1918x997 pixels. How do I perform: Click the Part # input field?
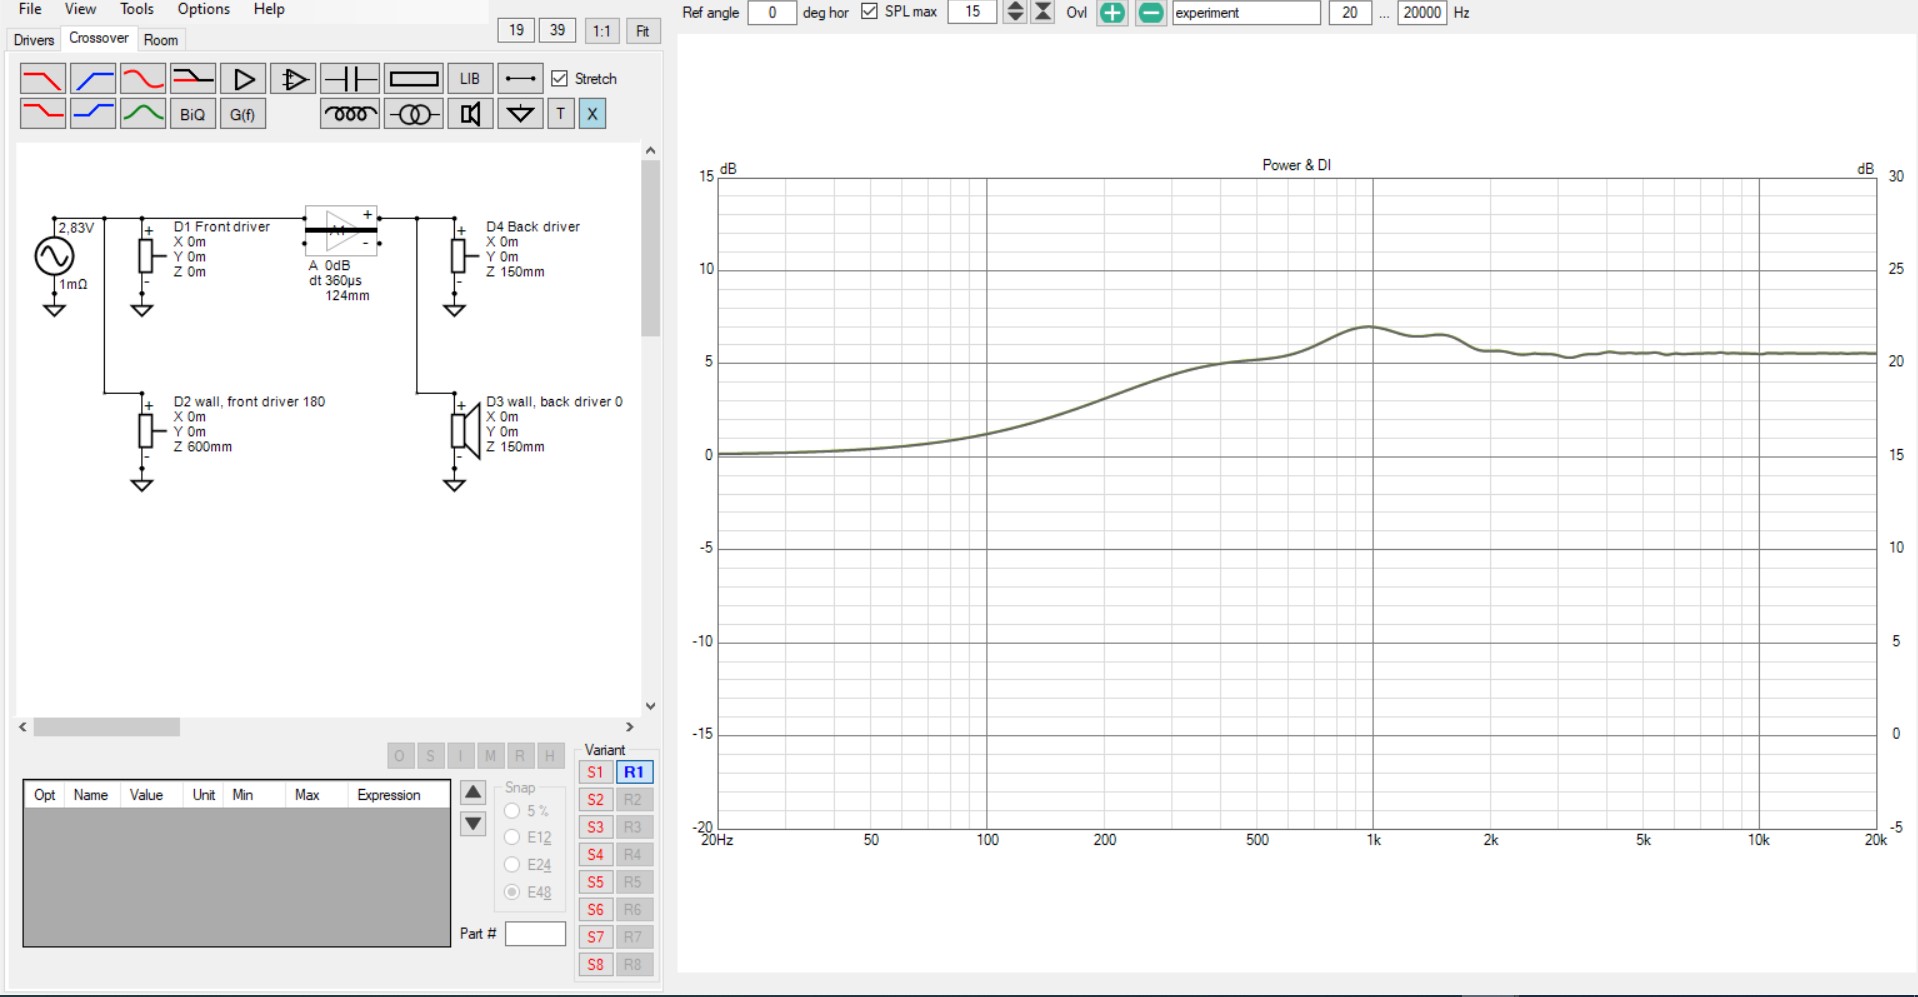[535, 934]
